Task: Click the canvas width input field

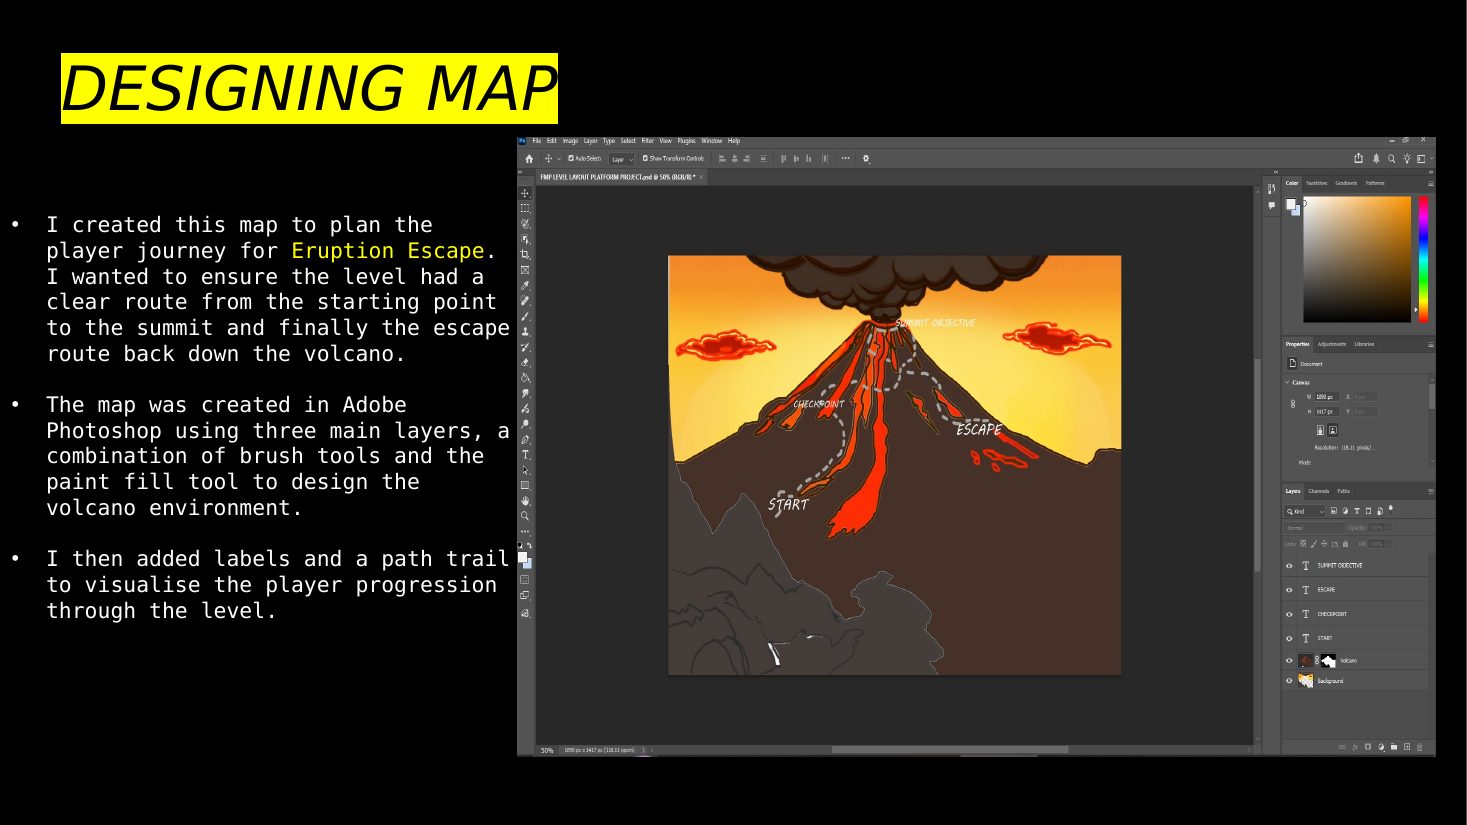Action: 1327,397
